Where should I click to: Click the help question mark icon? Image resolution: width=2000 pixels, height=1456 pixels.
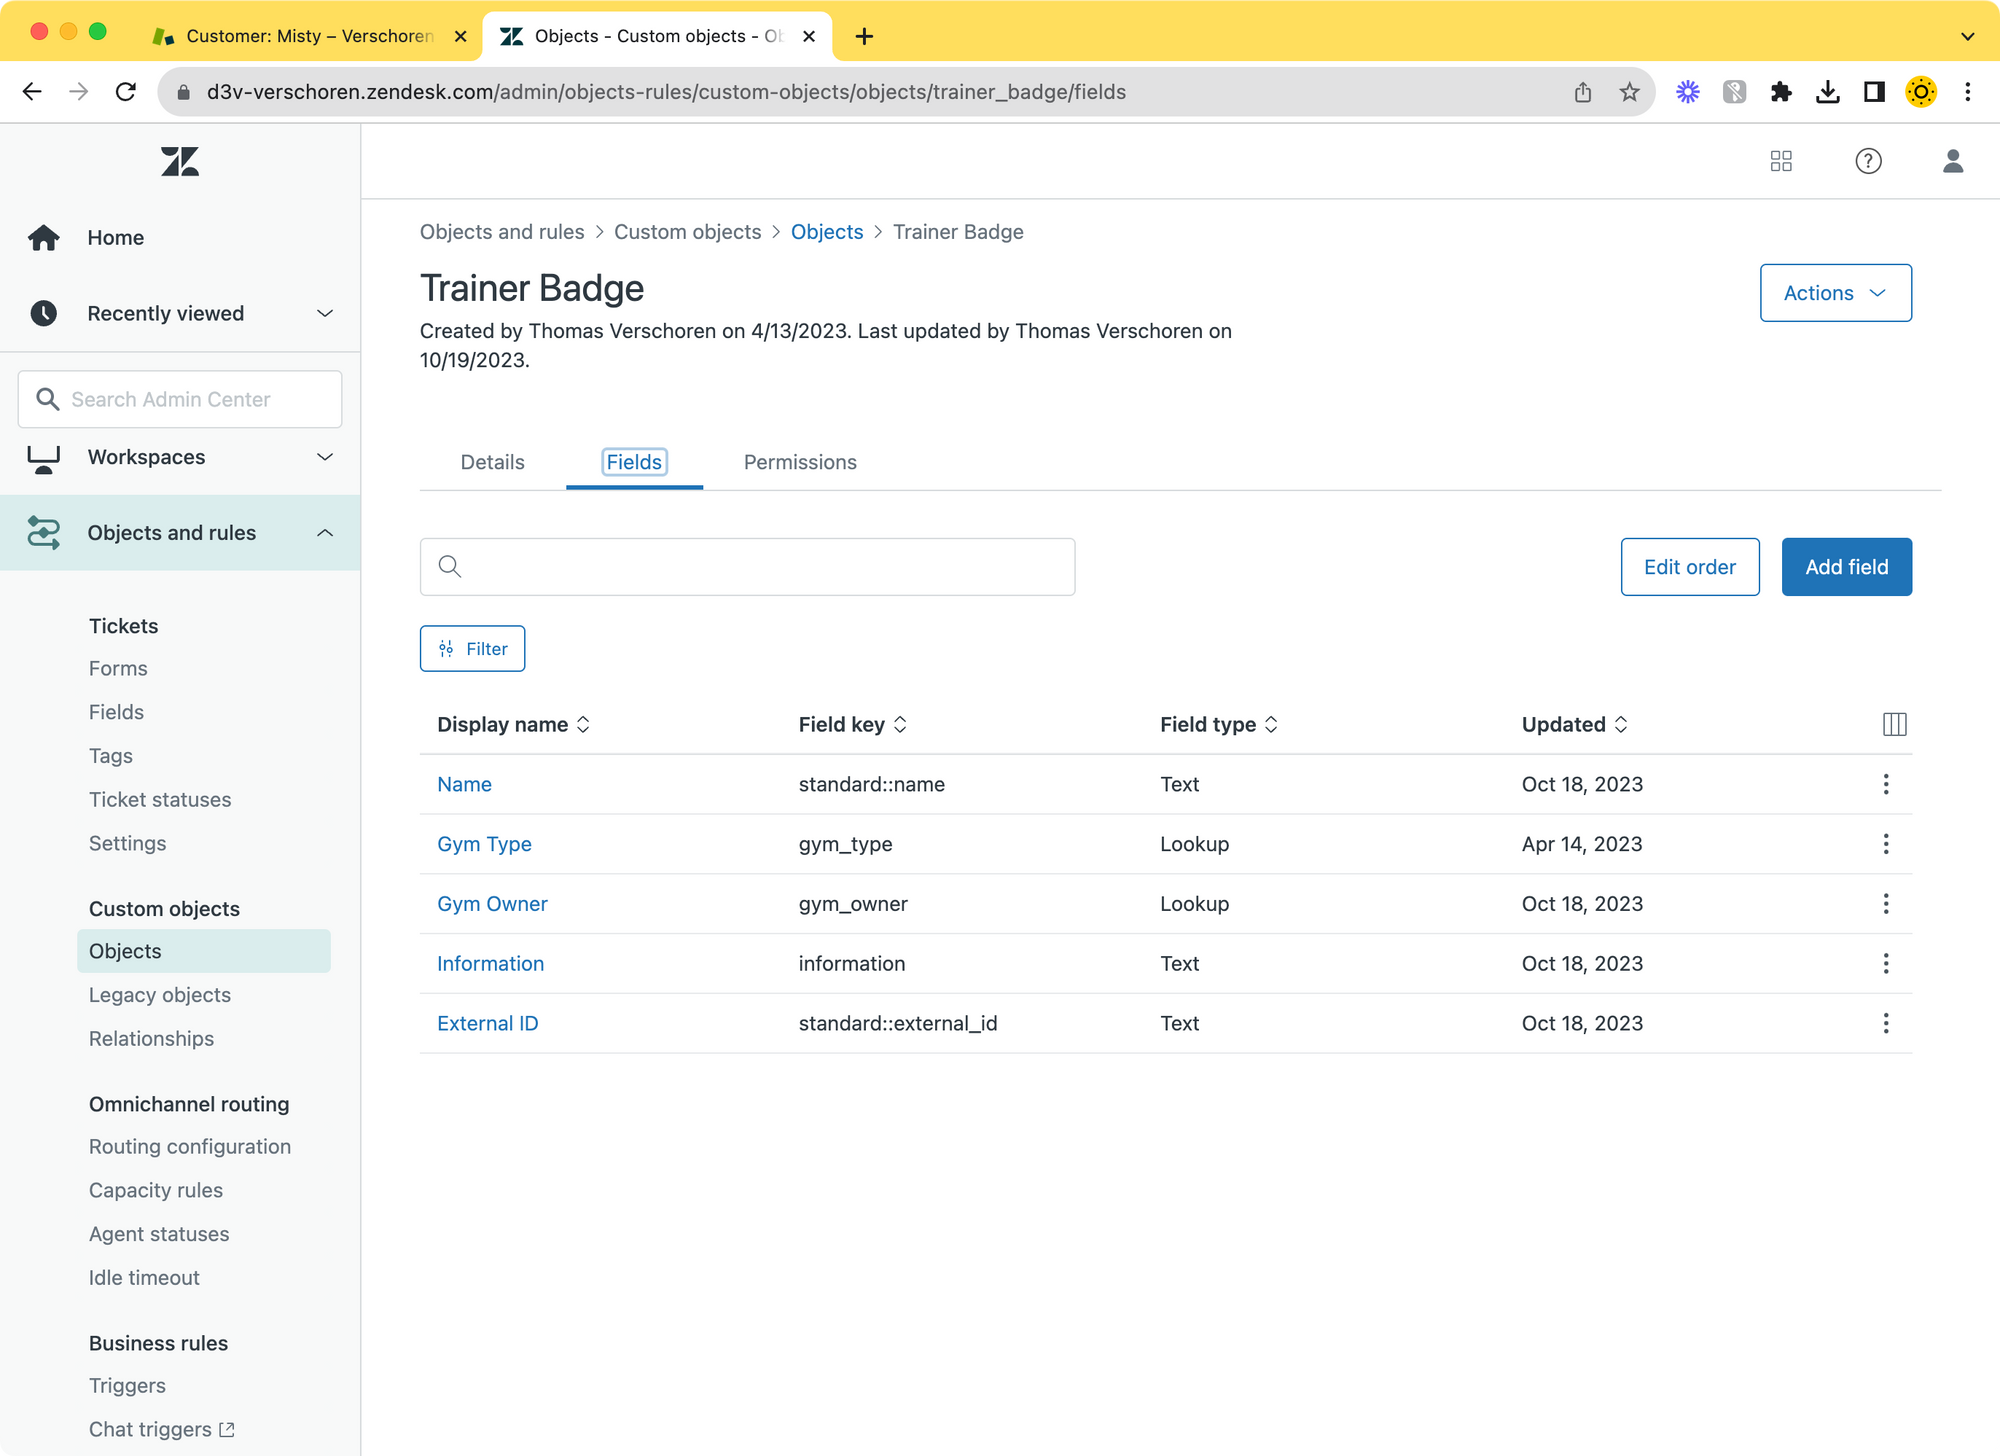coord(1868,161)
